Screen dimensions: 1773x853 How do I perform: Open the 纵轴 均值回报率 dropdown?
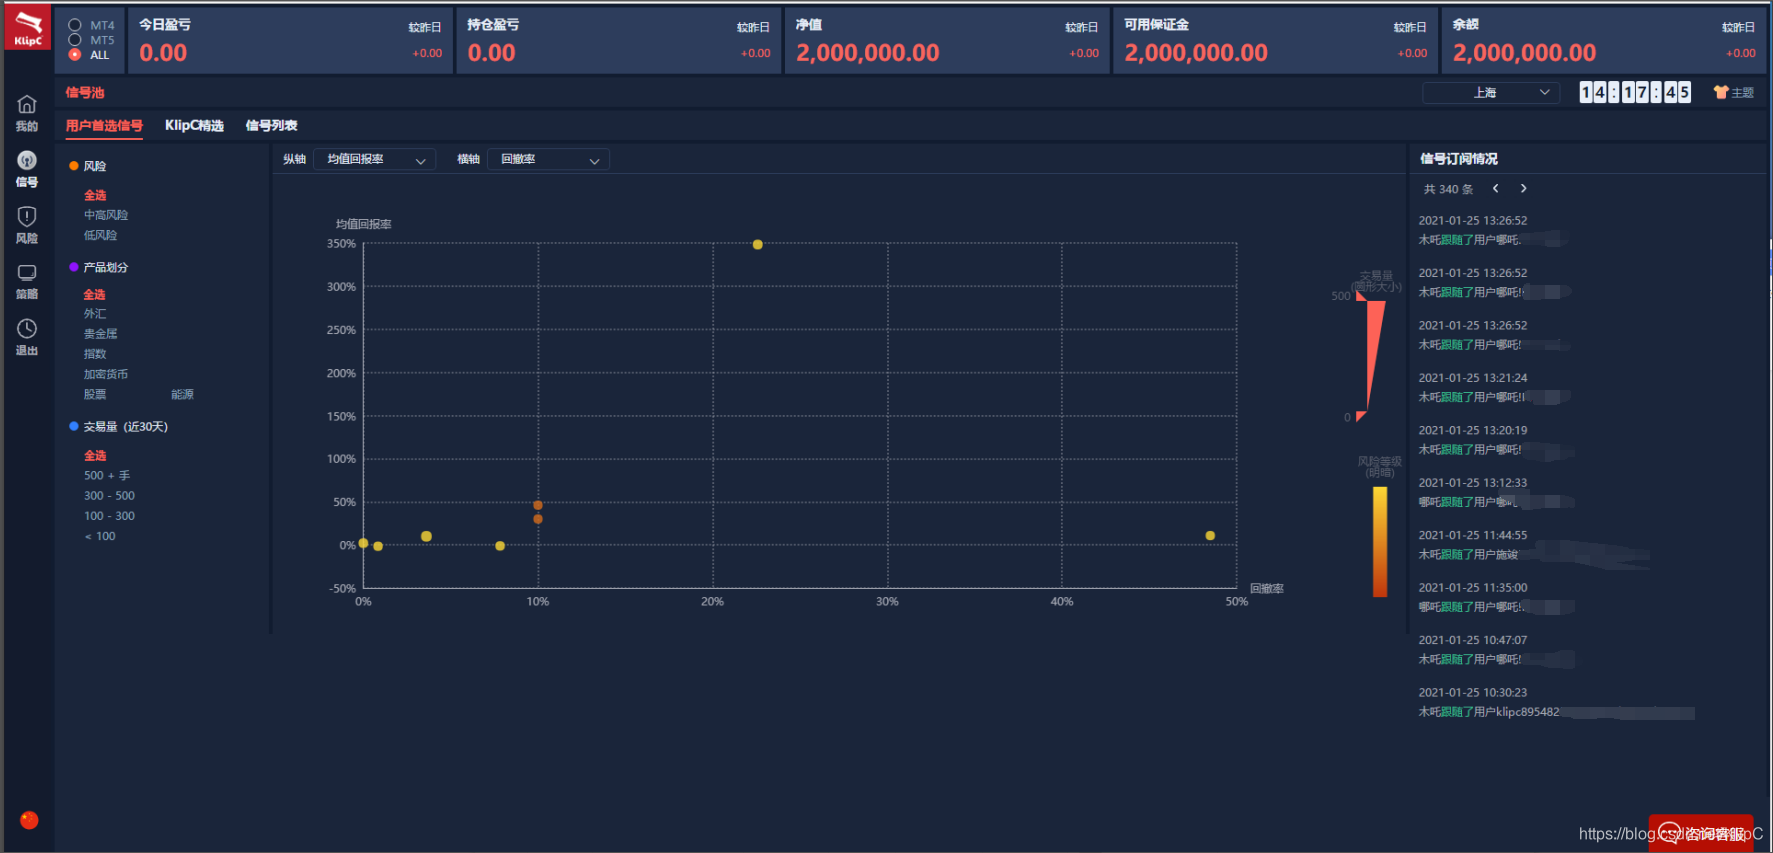pos(374,159)
